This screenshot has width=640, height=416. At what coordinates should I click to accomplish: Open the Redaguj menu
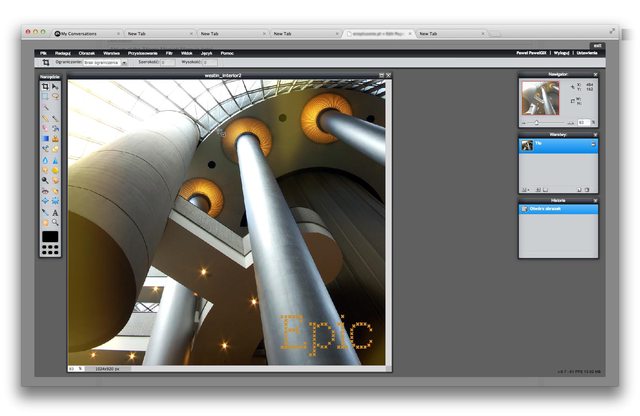pyautogui.click(x=63, y=53)
